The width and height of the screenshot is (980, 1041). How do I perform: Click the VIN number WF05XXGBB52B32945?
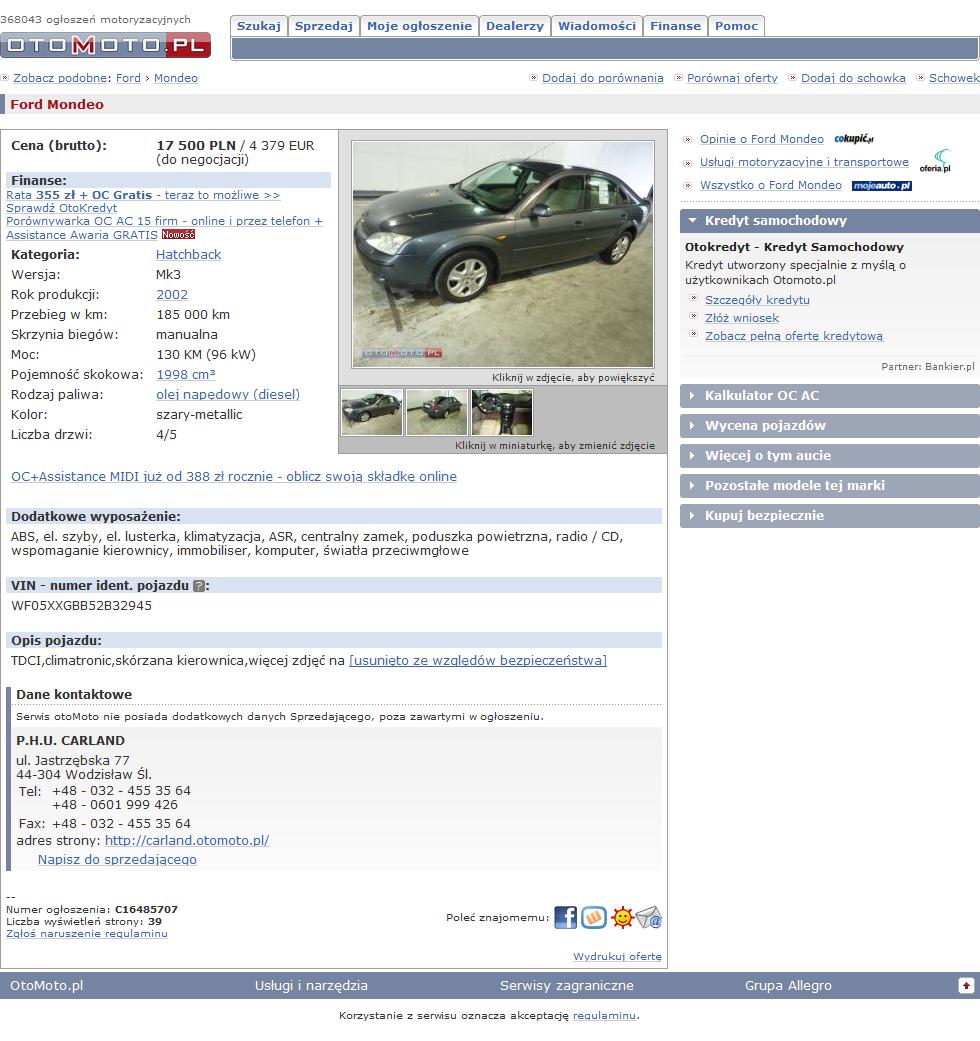(82, 605)
